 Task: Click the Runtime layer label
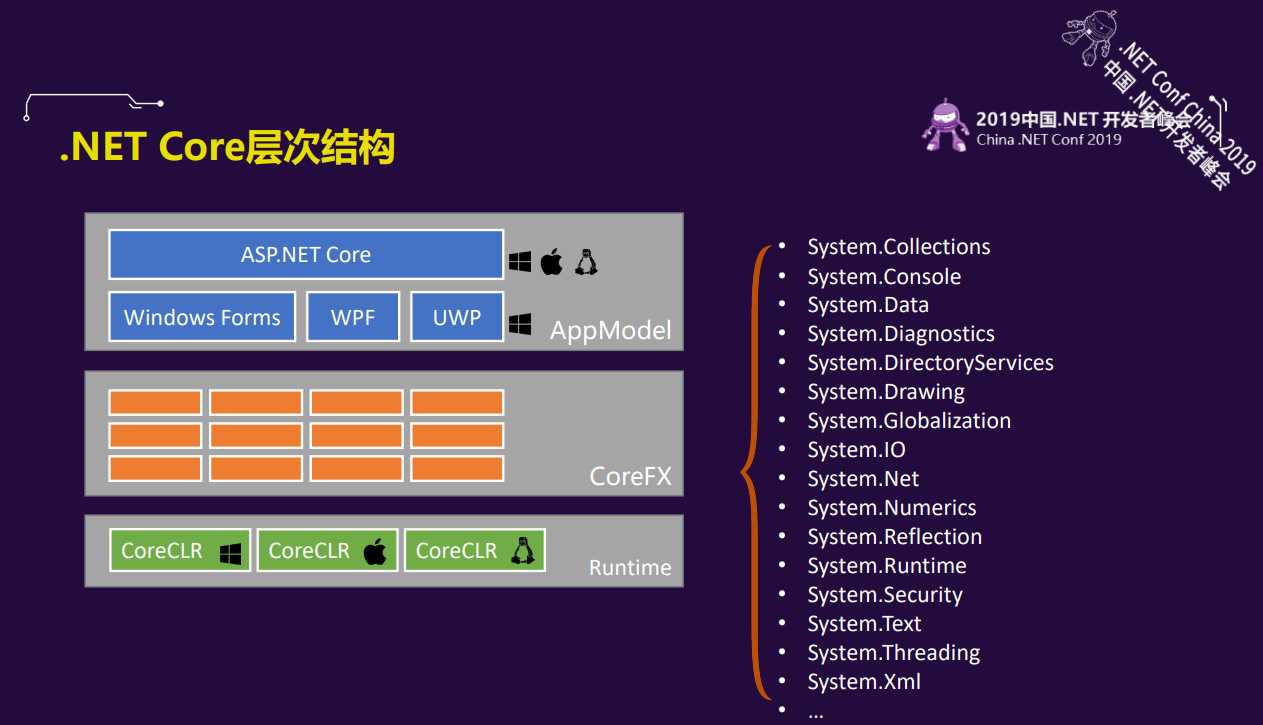pos(630,567)
